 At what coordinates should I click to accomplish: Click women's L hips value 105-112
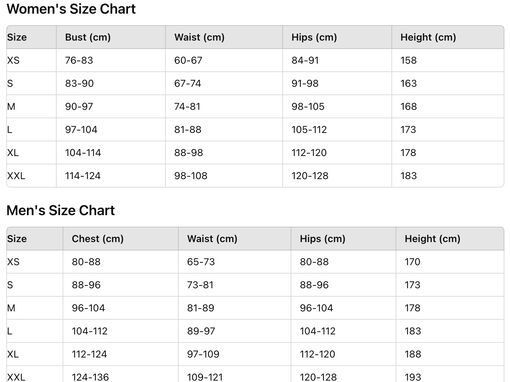(309, 130)
